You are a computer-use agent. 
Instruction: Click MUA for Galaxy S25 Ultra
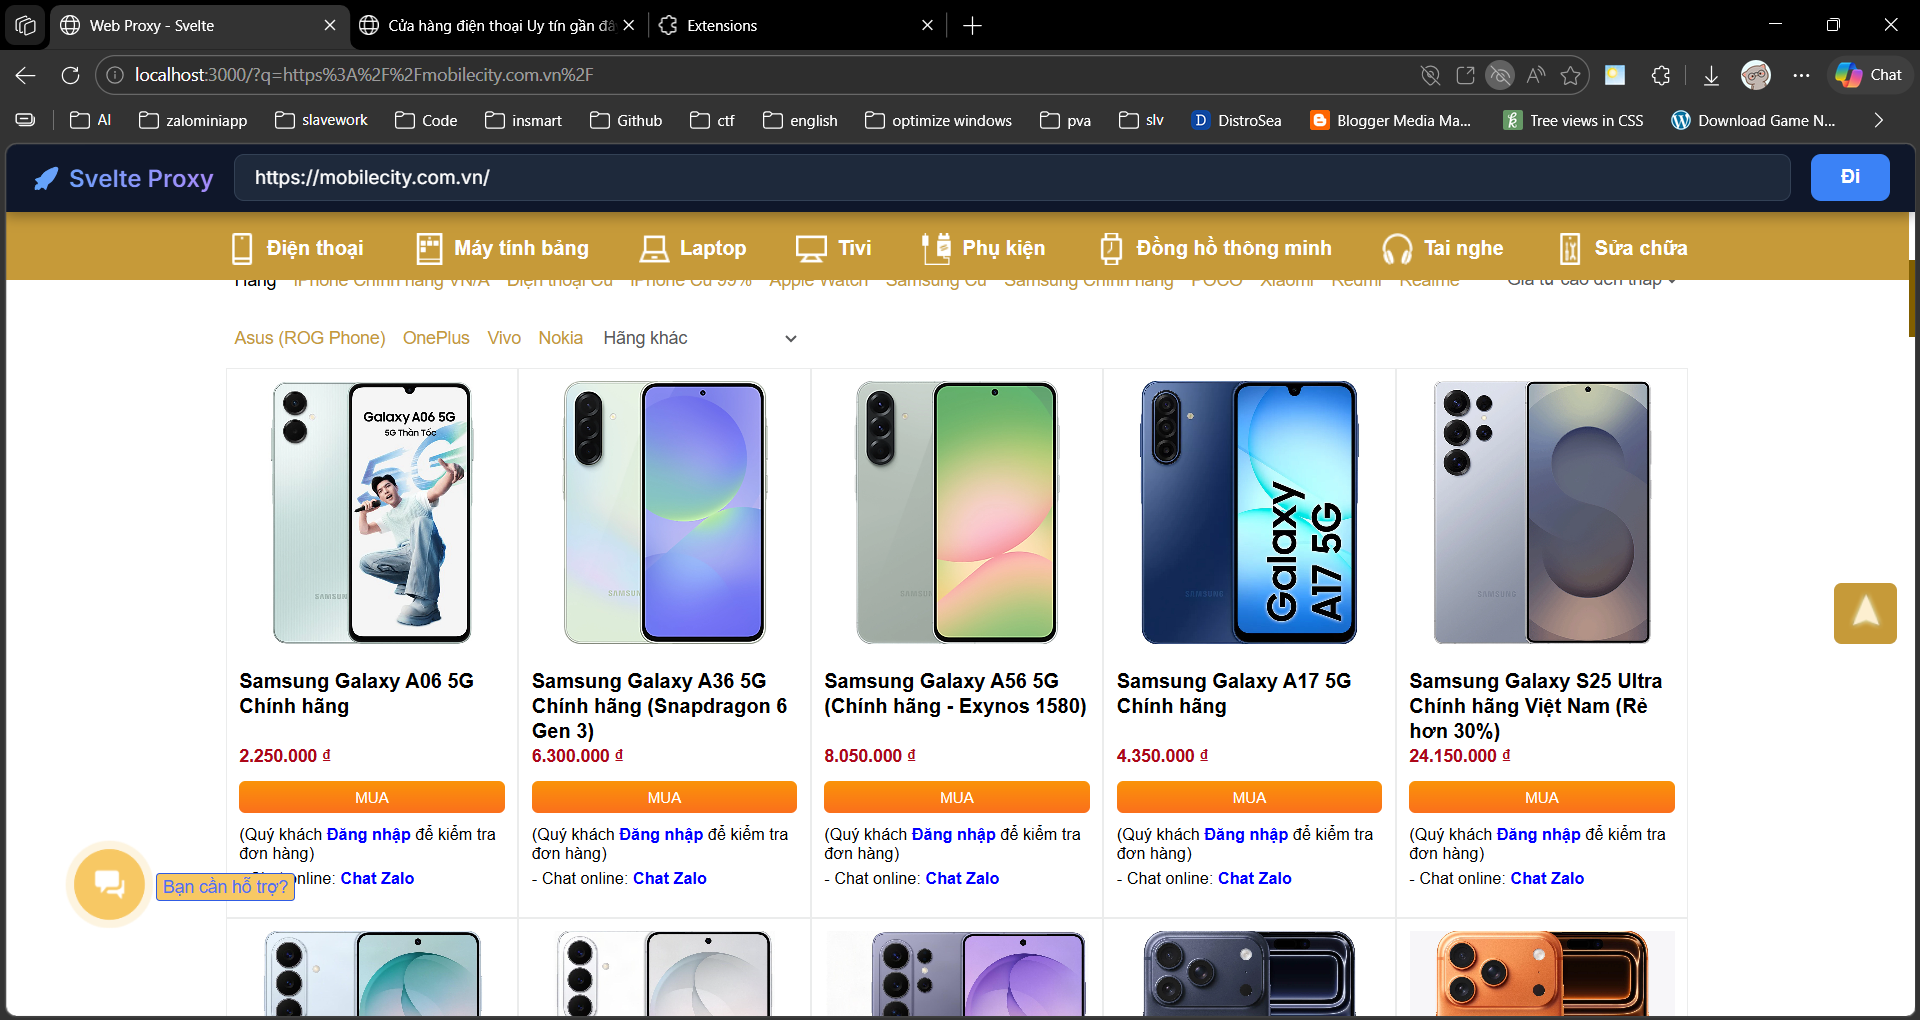(1542, 797)
